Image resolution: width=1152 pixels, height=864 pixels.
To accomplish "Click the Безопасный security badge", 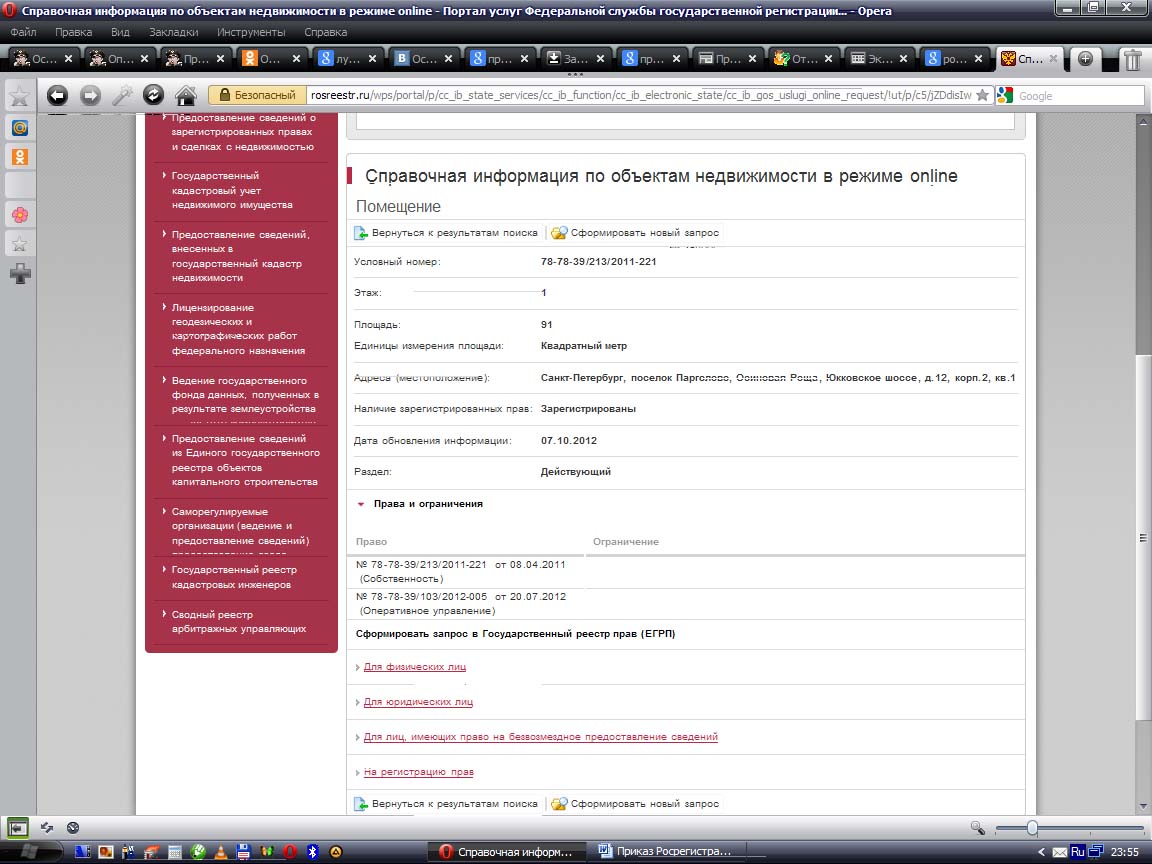I will [x=257, y=95].
